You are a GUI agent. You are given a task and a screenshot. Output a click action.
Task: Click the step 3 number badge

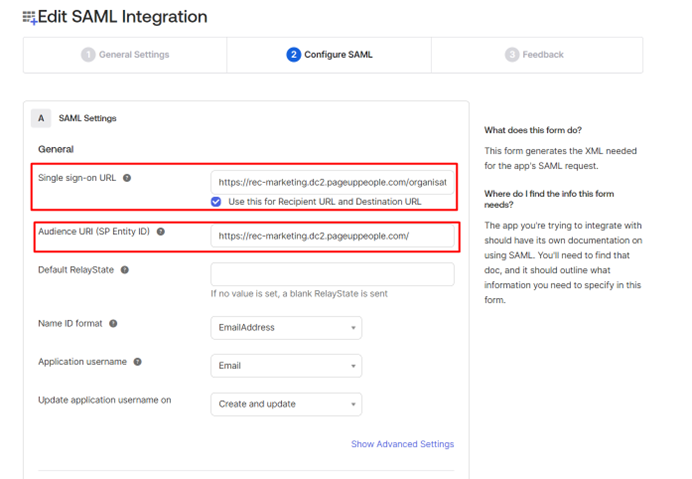pyautogui.click(x=512, y=55)
